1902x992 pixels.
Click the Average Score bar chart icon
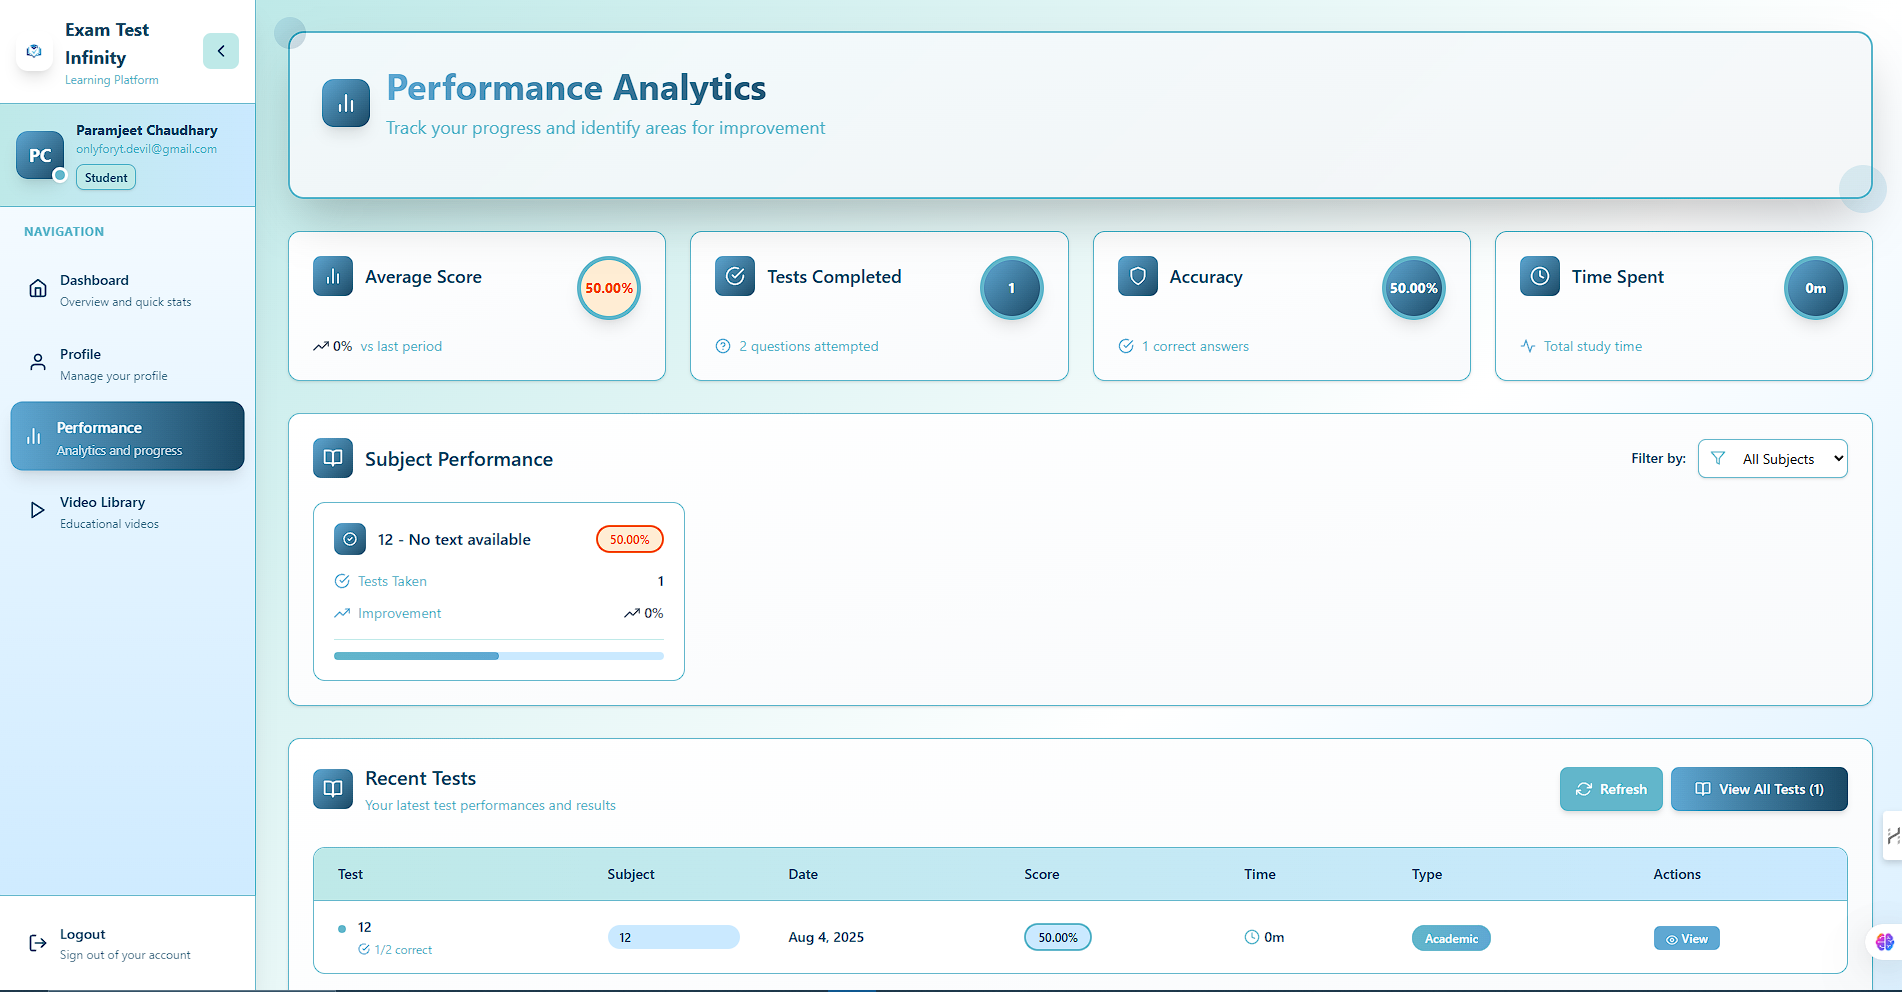coord(333,276)
